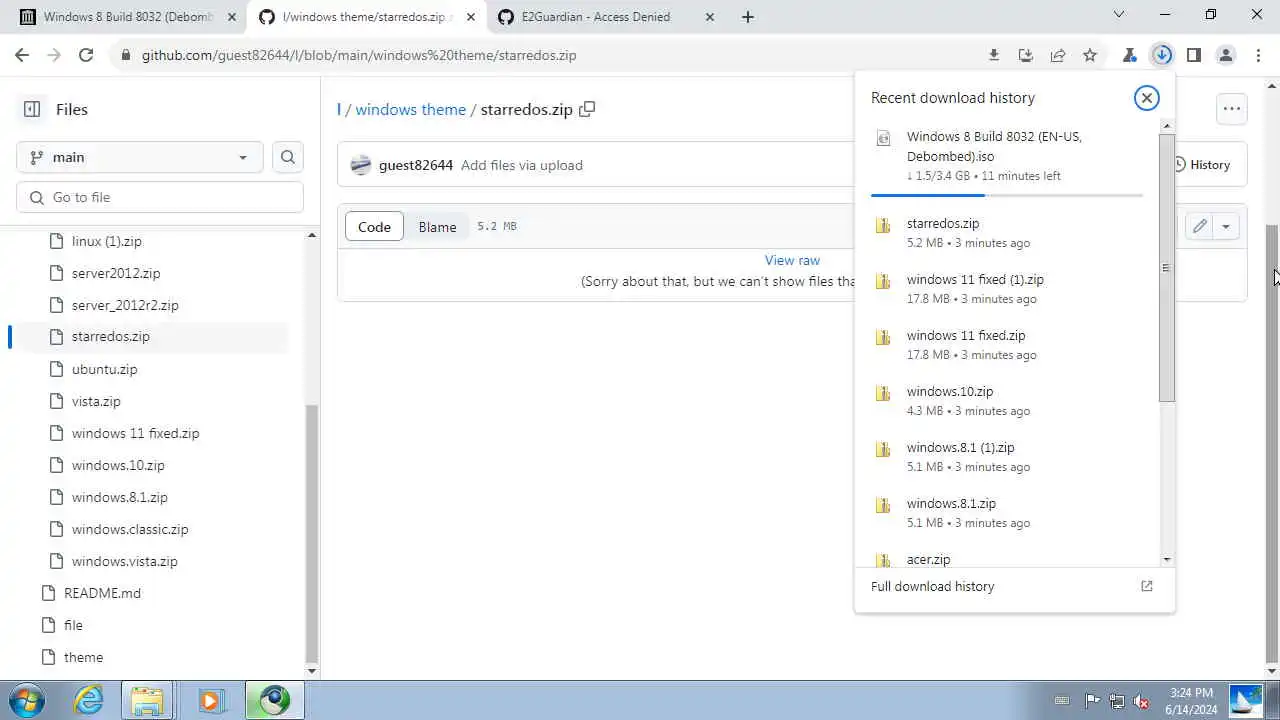Open the main branch dropdown
Image resolution: width=1280 pixels, height=720 pixels.
coord(140,157)
